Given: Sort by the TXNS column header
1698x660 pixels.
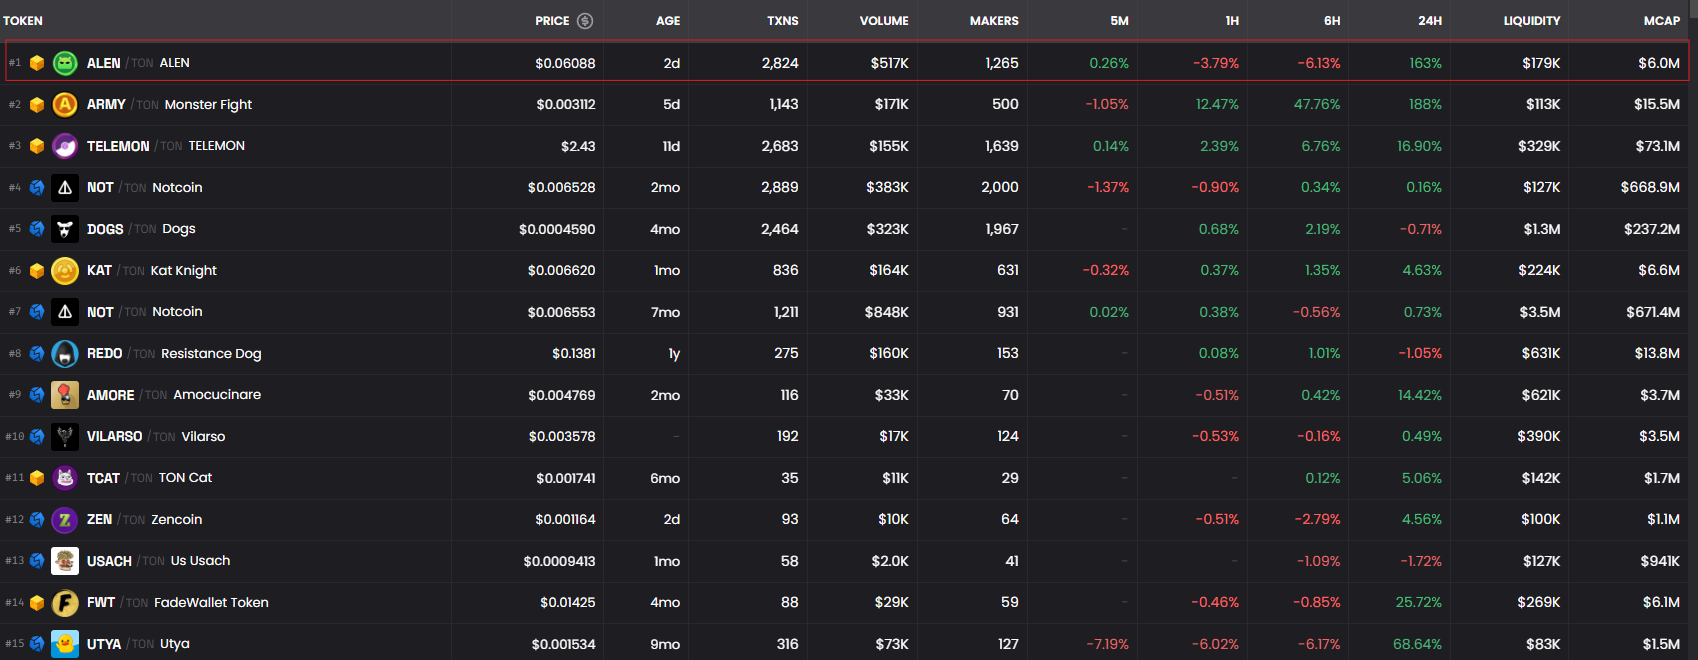Looking at the screenshot, I should [783, 21].
